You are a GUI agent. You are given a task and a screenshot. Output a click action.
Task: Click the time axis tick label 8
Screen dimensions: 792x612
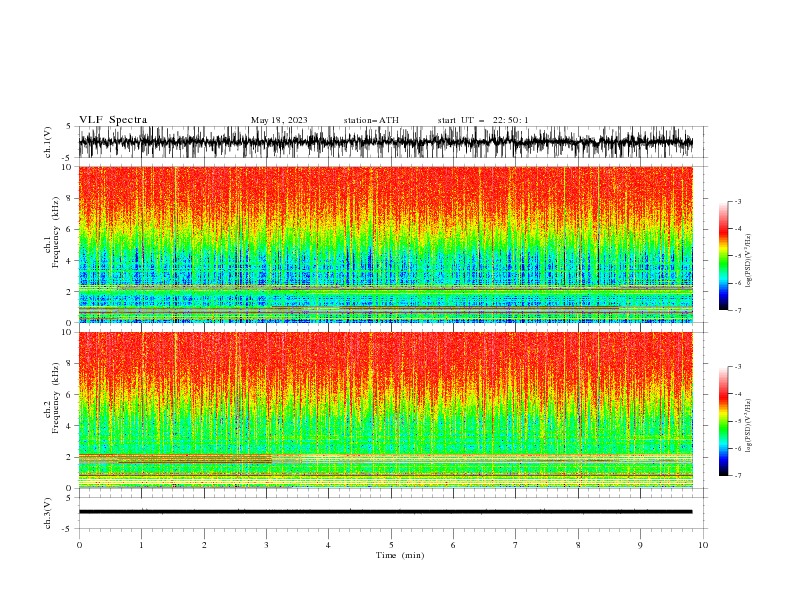[578, 545]
